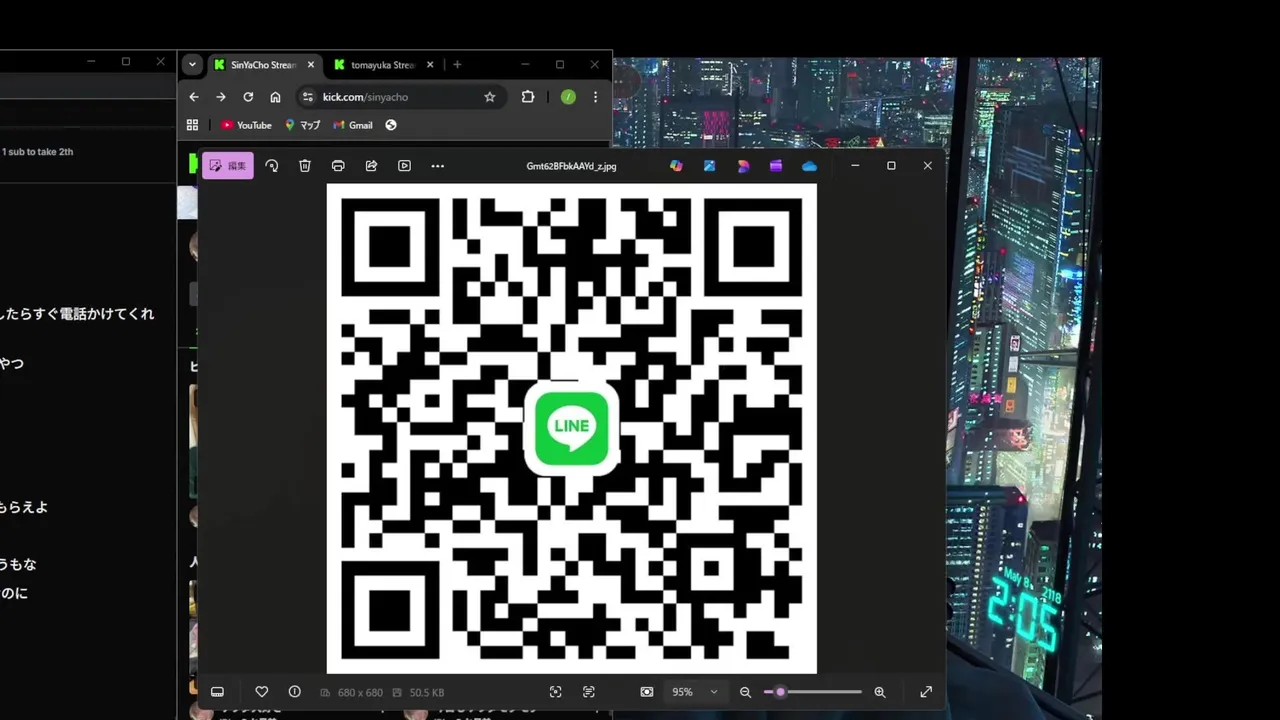Viewport: 1280px width, 720px height.
Task: Click file name Gmt62BFbkAAYd_z.jpg in title
Action: (571, 166)
